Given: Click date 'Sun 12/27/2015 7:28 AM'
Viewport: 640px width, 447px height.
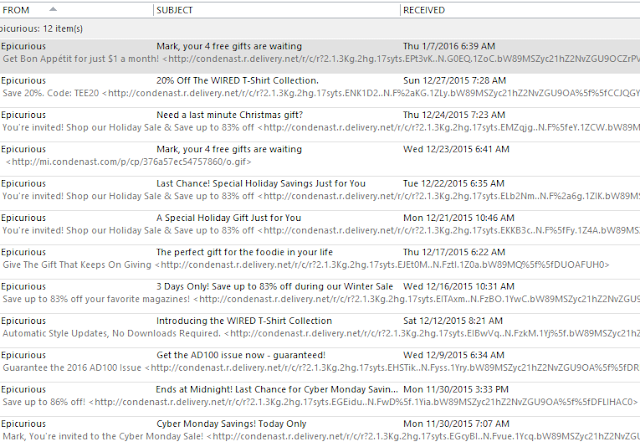Looking at the screenshot, I should pos(454,80).
